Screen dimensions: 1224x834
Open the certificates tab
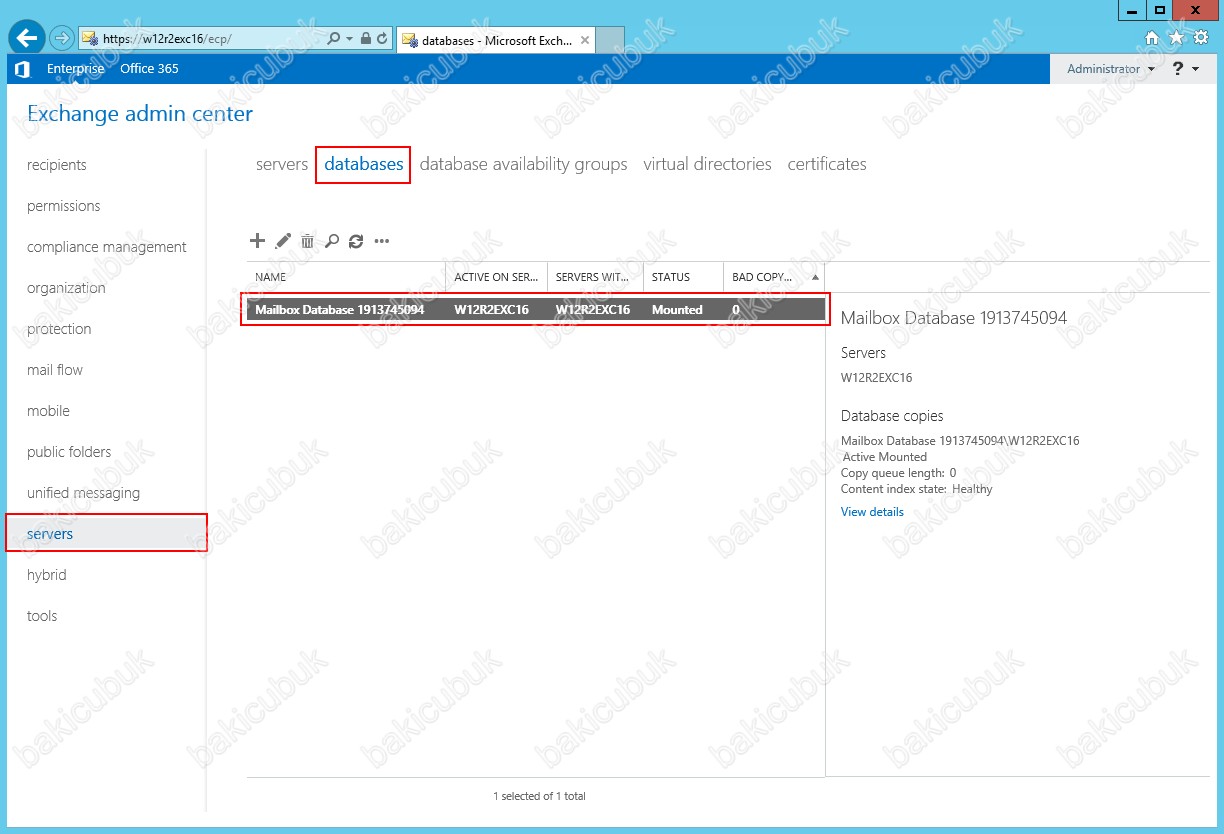pos(827,164)
